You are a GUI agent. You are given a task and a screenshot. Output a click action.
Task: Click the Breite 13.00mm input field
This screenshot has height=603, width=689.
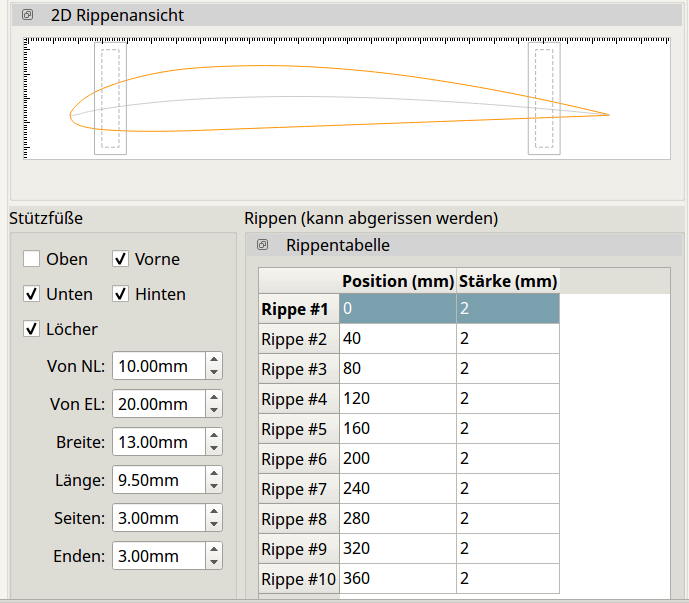157,442
